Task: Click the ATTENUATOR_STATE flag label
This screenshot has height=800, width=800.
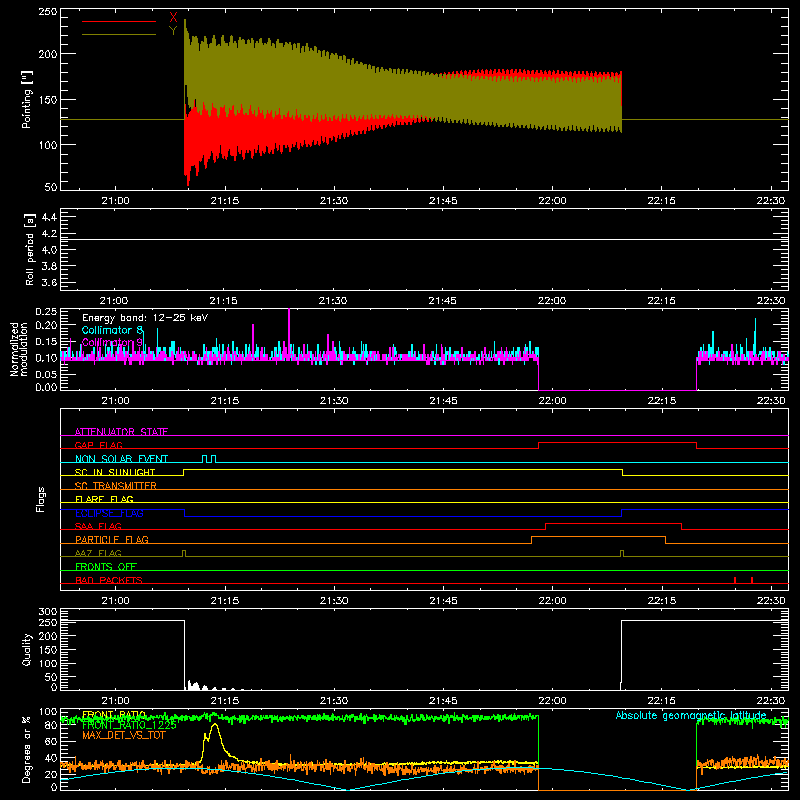Action: pos(121,432)
